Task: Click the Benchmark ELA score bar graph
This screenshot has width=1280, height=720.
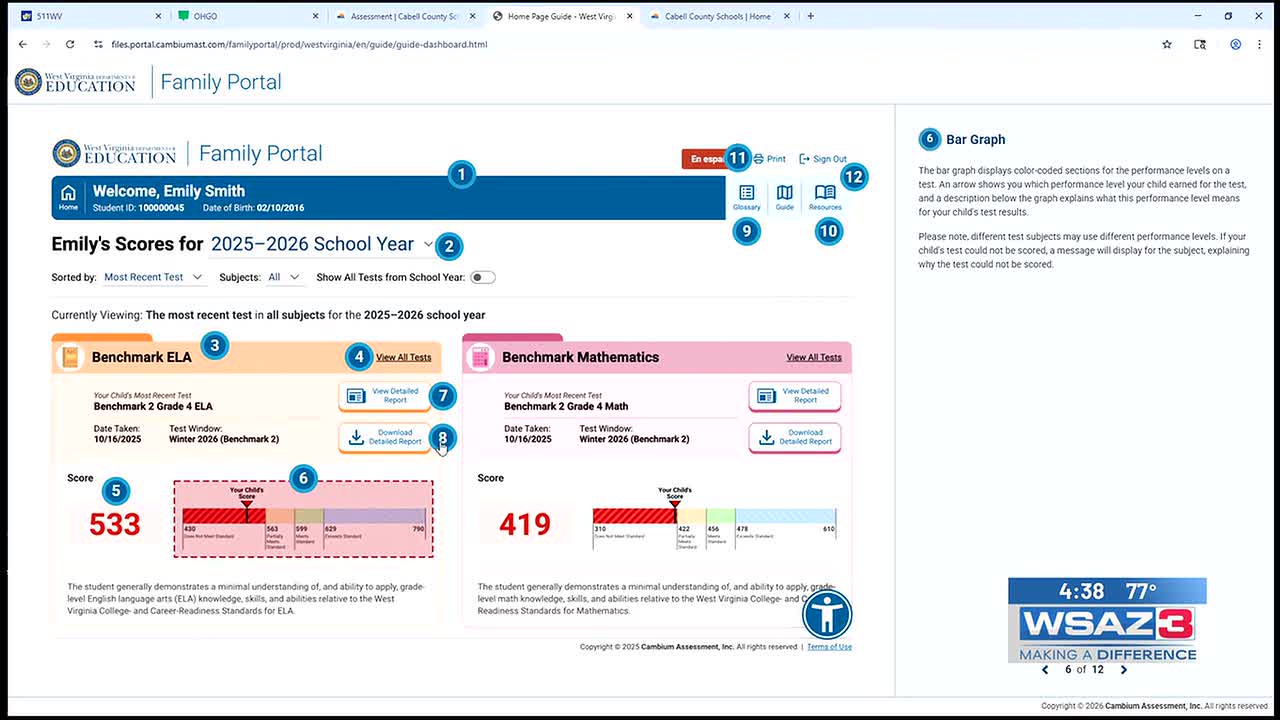Action: click(x=303, y=518)
